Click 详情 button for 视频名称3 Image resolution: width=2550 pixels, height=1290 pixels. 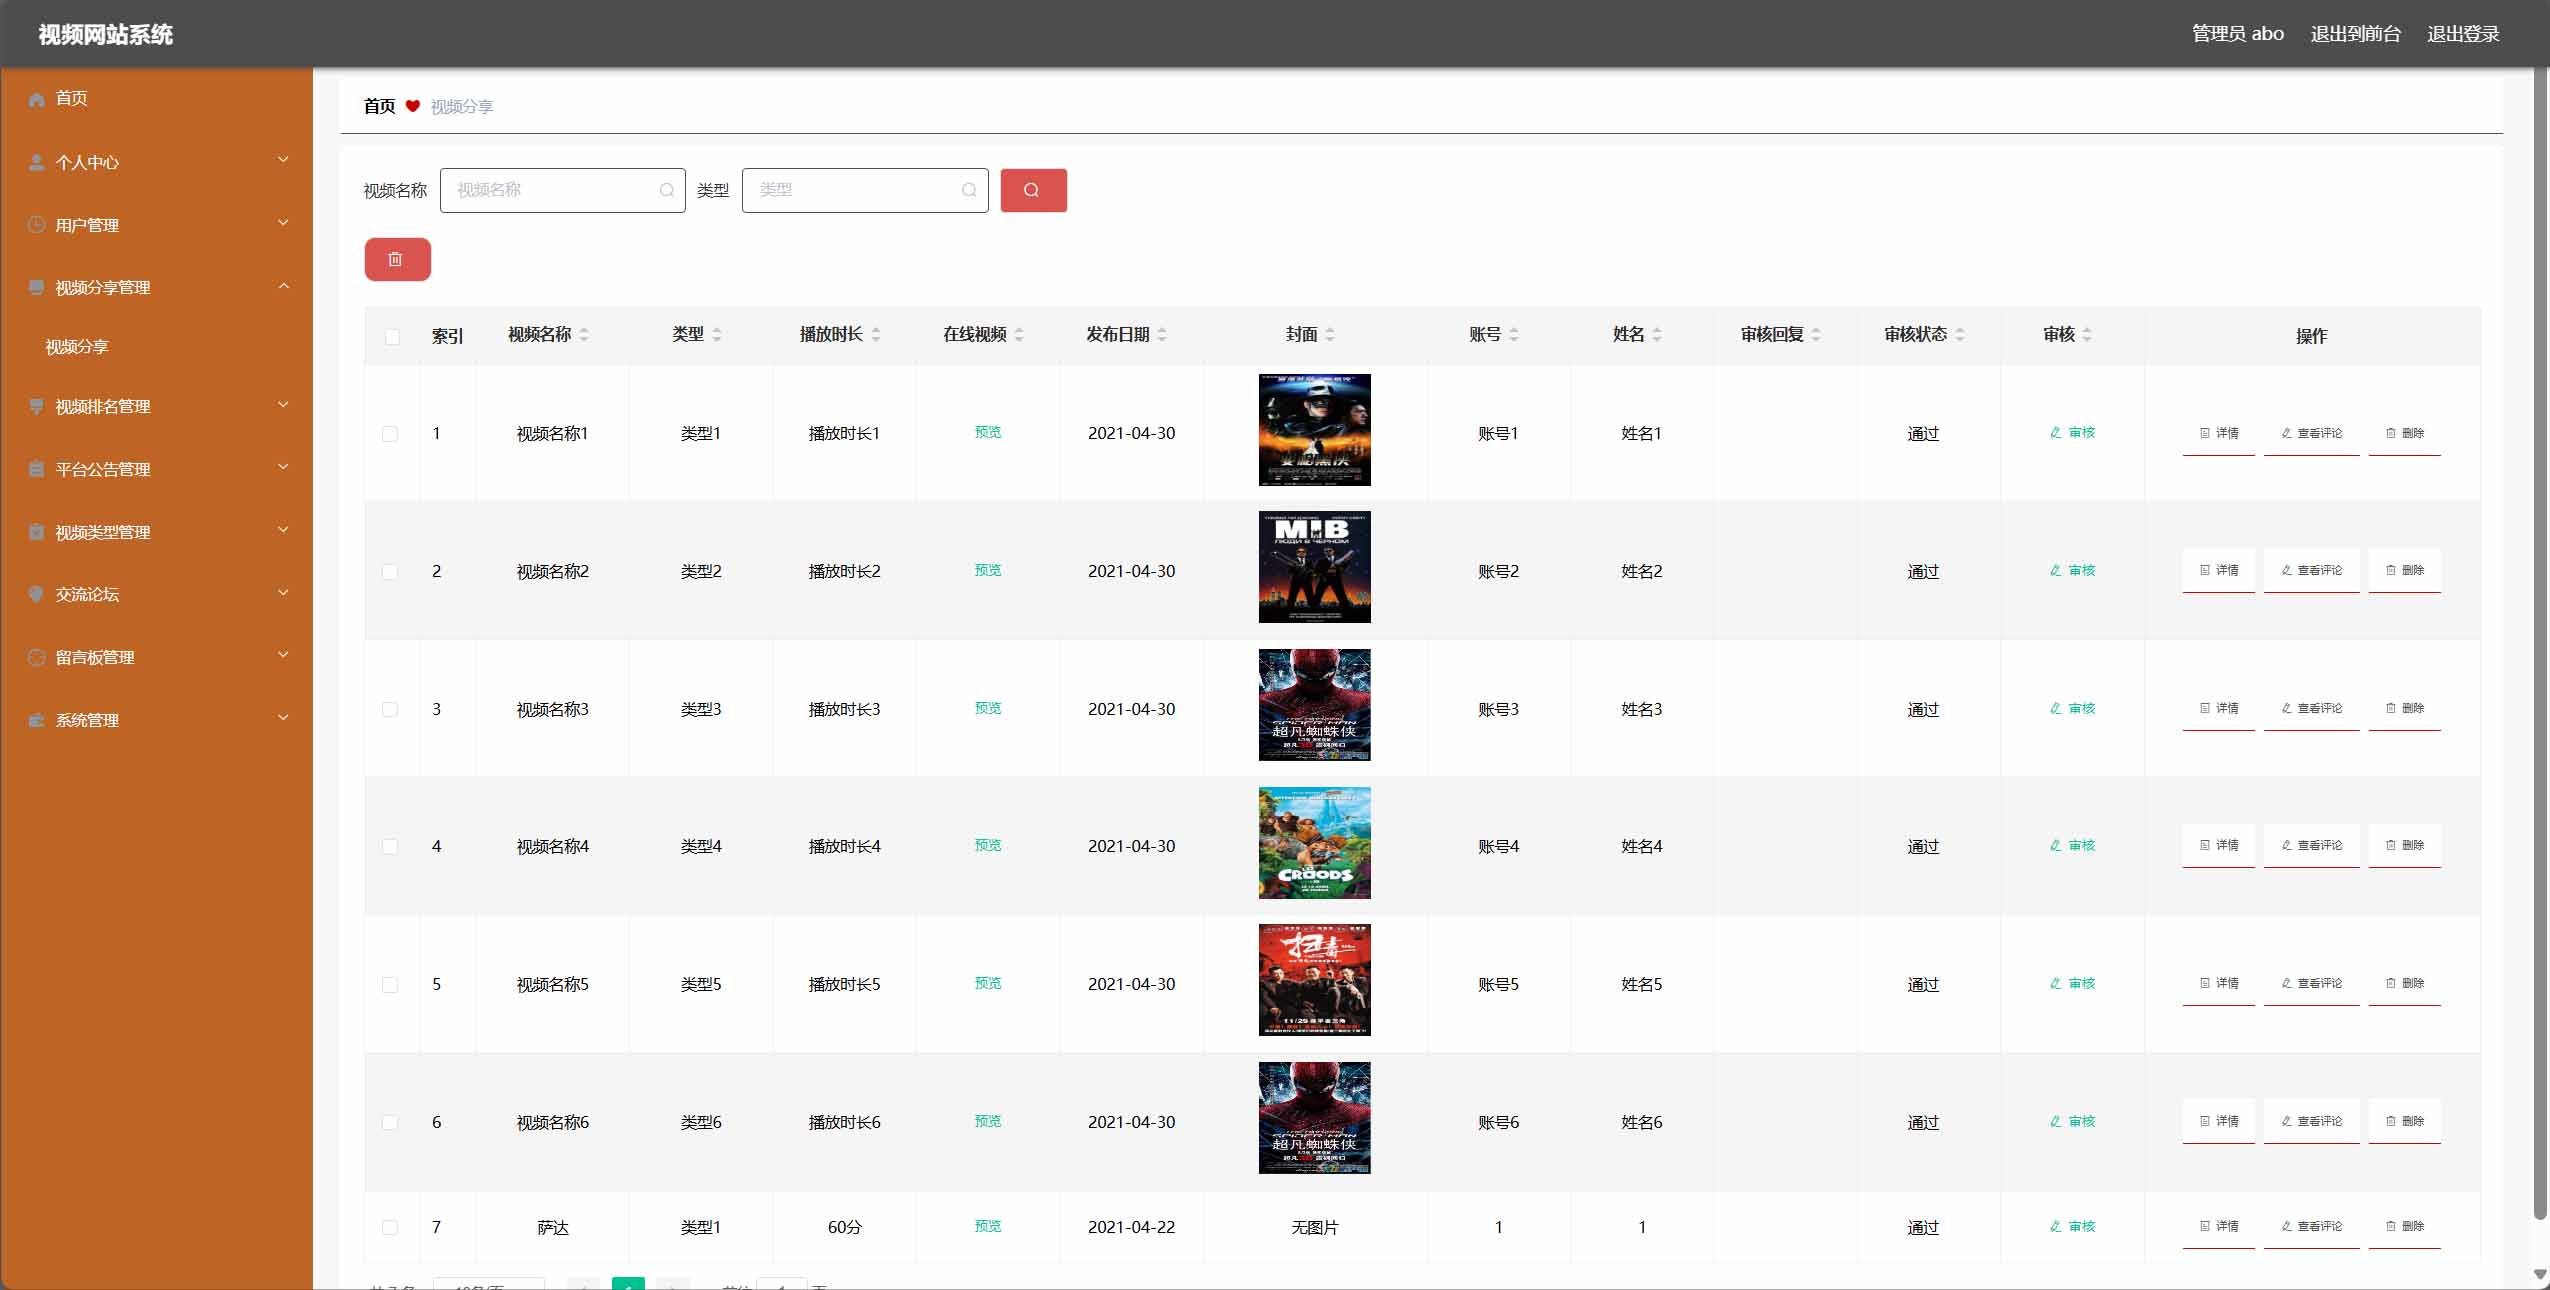pyautogui.click(x=2219, y=708)
